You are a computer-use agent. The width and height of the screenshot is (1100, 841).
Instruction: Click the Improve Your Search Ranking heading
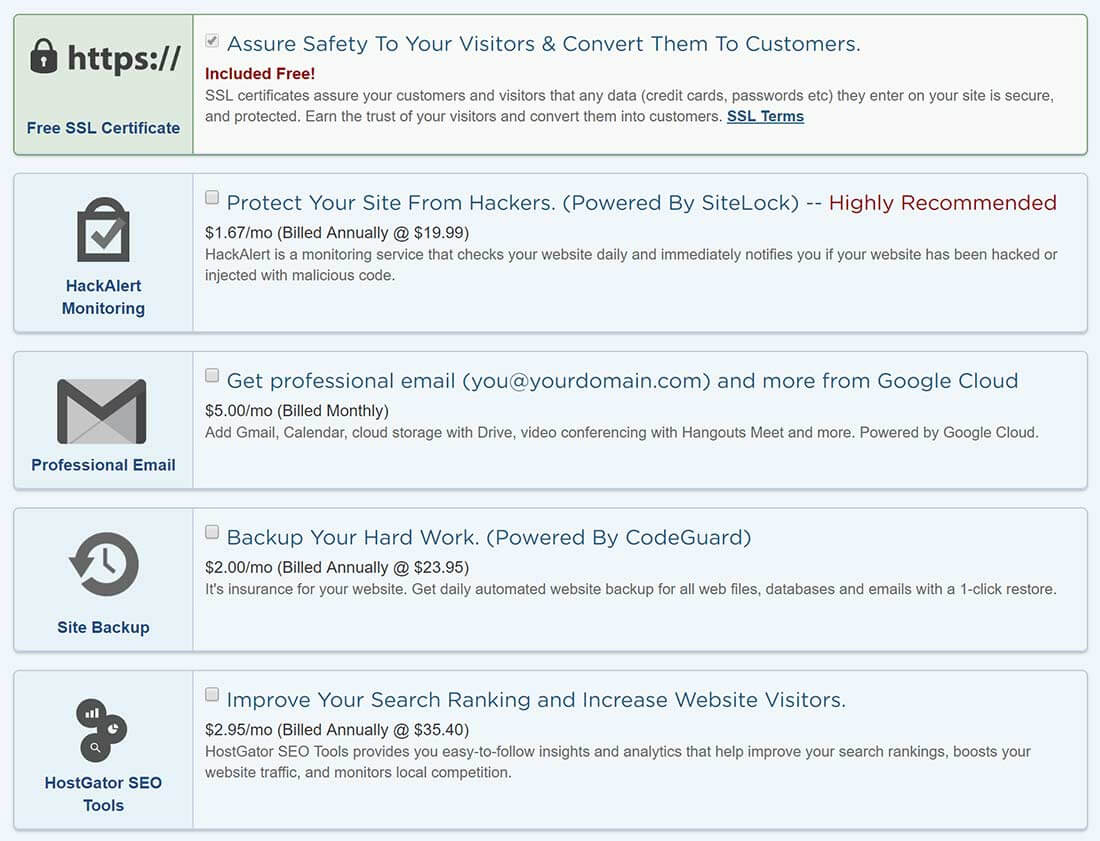536,700
